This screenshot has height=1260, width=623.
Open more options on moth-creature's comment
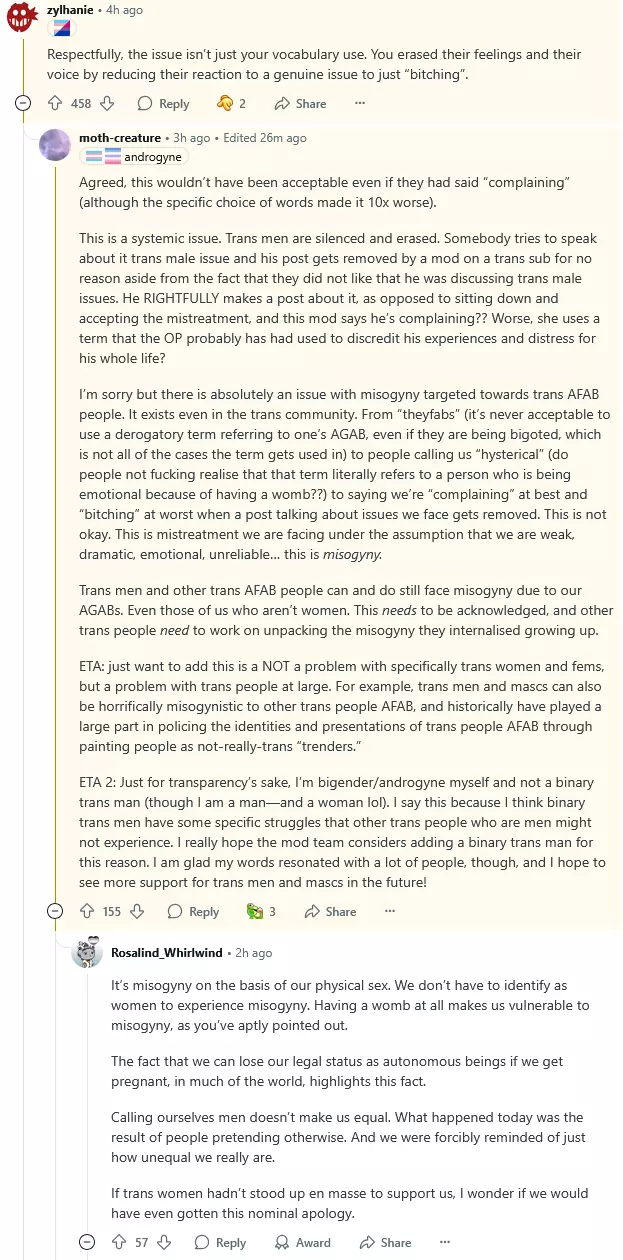point(390,911)
